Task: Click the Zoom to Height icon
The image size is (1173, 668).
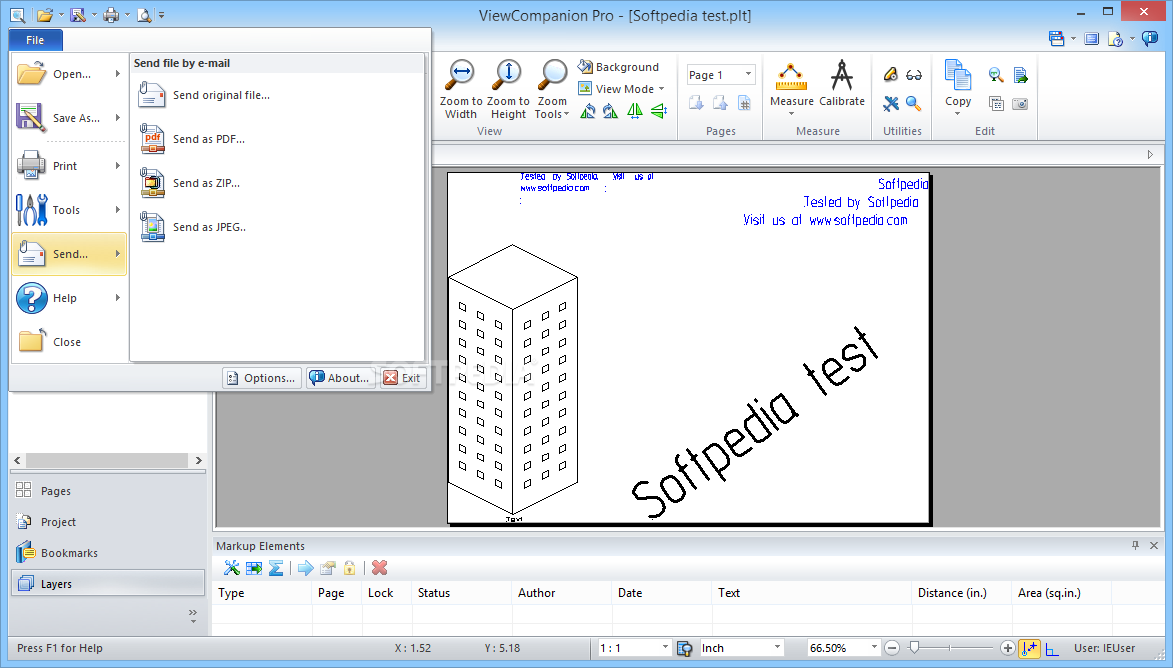Action: tap(508, 75)
